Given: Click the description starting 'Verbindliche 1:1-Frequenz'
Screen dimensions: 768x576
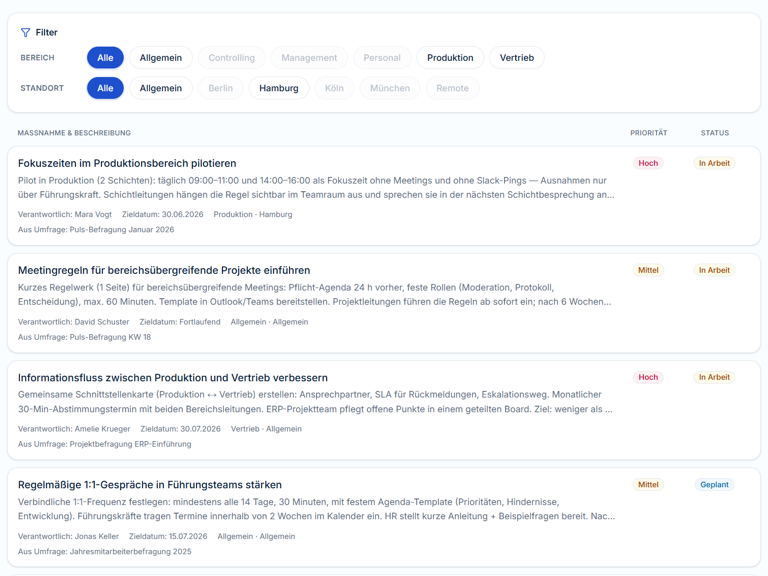Looking at the screenshot, I should 316,509.
